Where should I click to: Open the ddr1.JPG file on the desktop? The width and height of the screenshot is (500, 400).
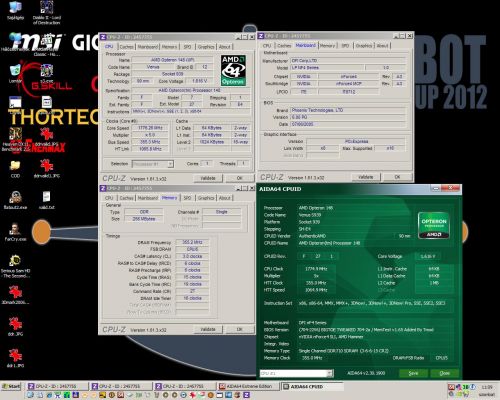tap(15, 358)
